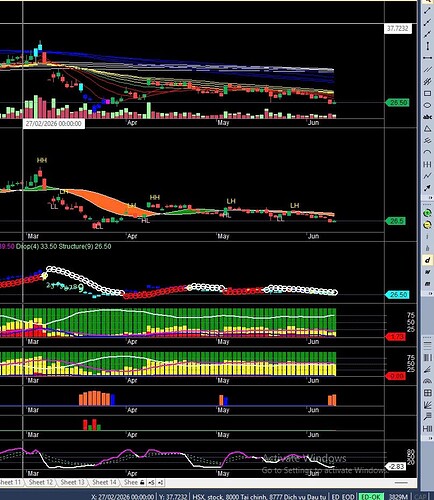
Task: Select the Fibonacci extension tool
Action: pyautogui.click(x=427, y=416)
